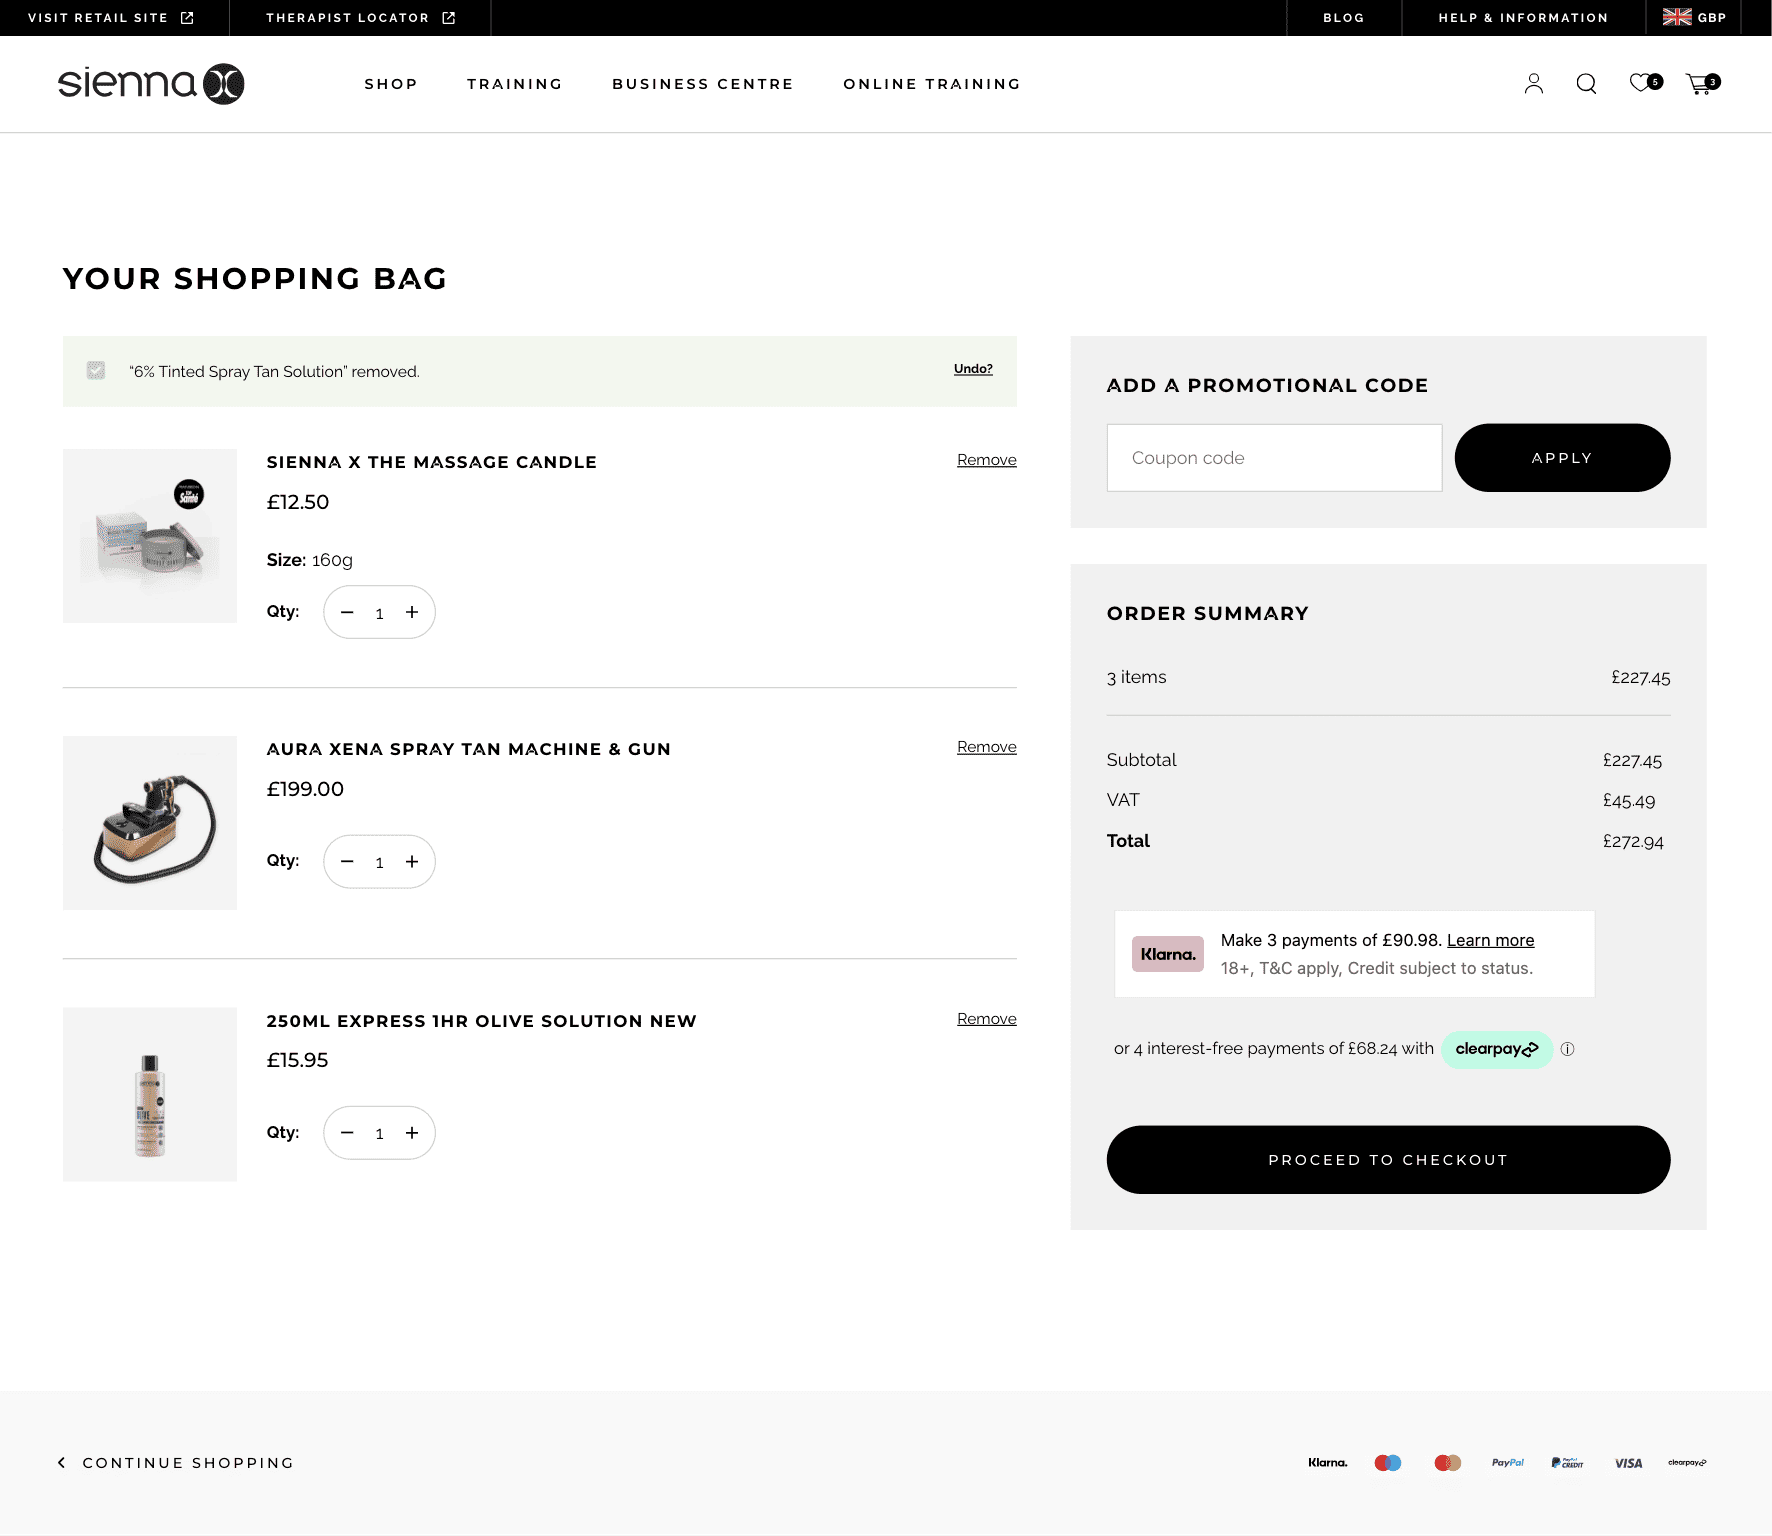This screenshot has width=1772, height=1536.
Task: Open the shopping cart icon
Action: pos(1700,84)
